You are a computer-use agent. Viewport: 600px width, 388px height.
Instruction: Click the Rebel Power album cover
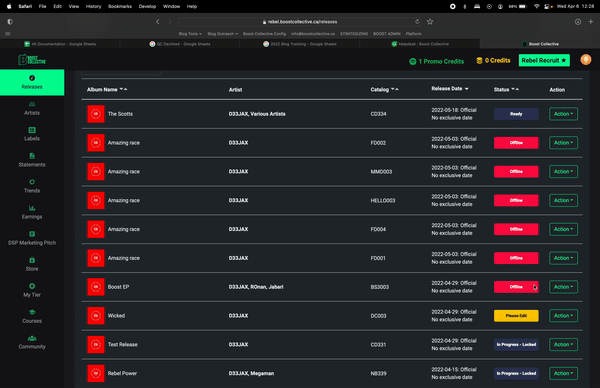click(96, 373)
